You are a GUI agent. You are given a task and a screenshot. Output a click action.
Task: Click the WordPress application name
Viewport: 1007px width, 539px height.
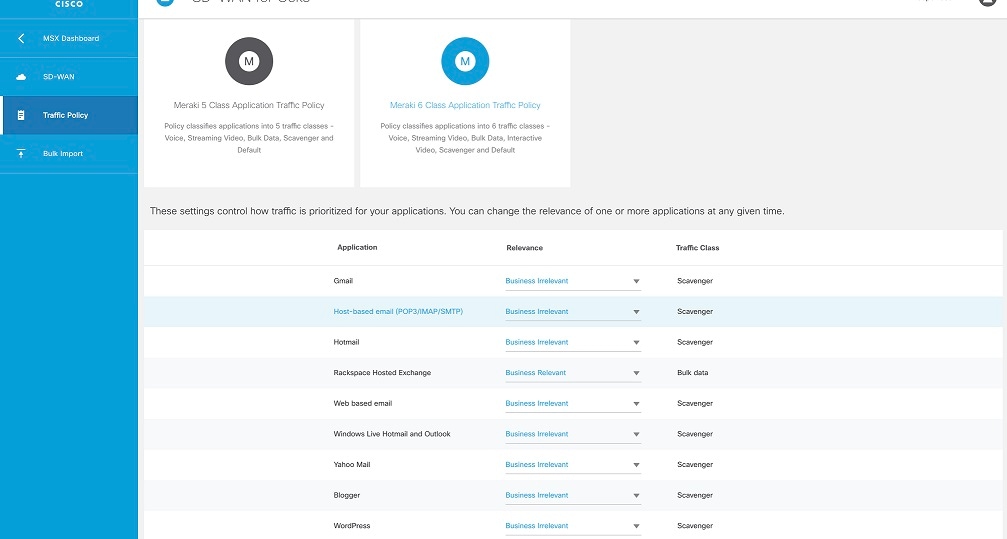[351, 526]
